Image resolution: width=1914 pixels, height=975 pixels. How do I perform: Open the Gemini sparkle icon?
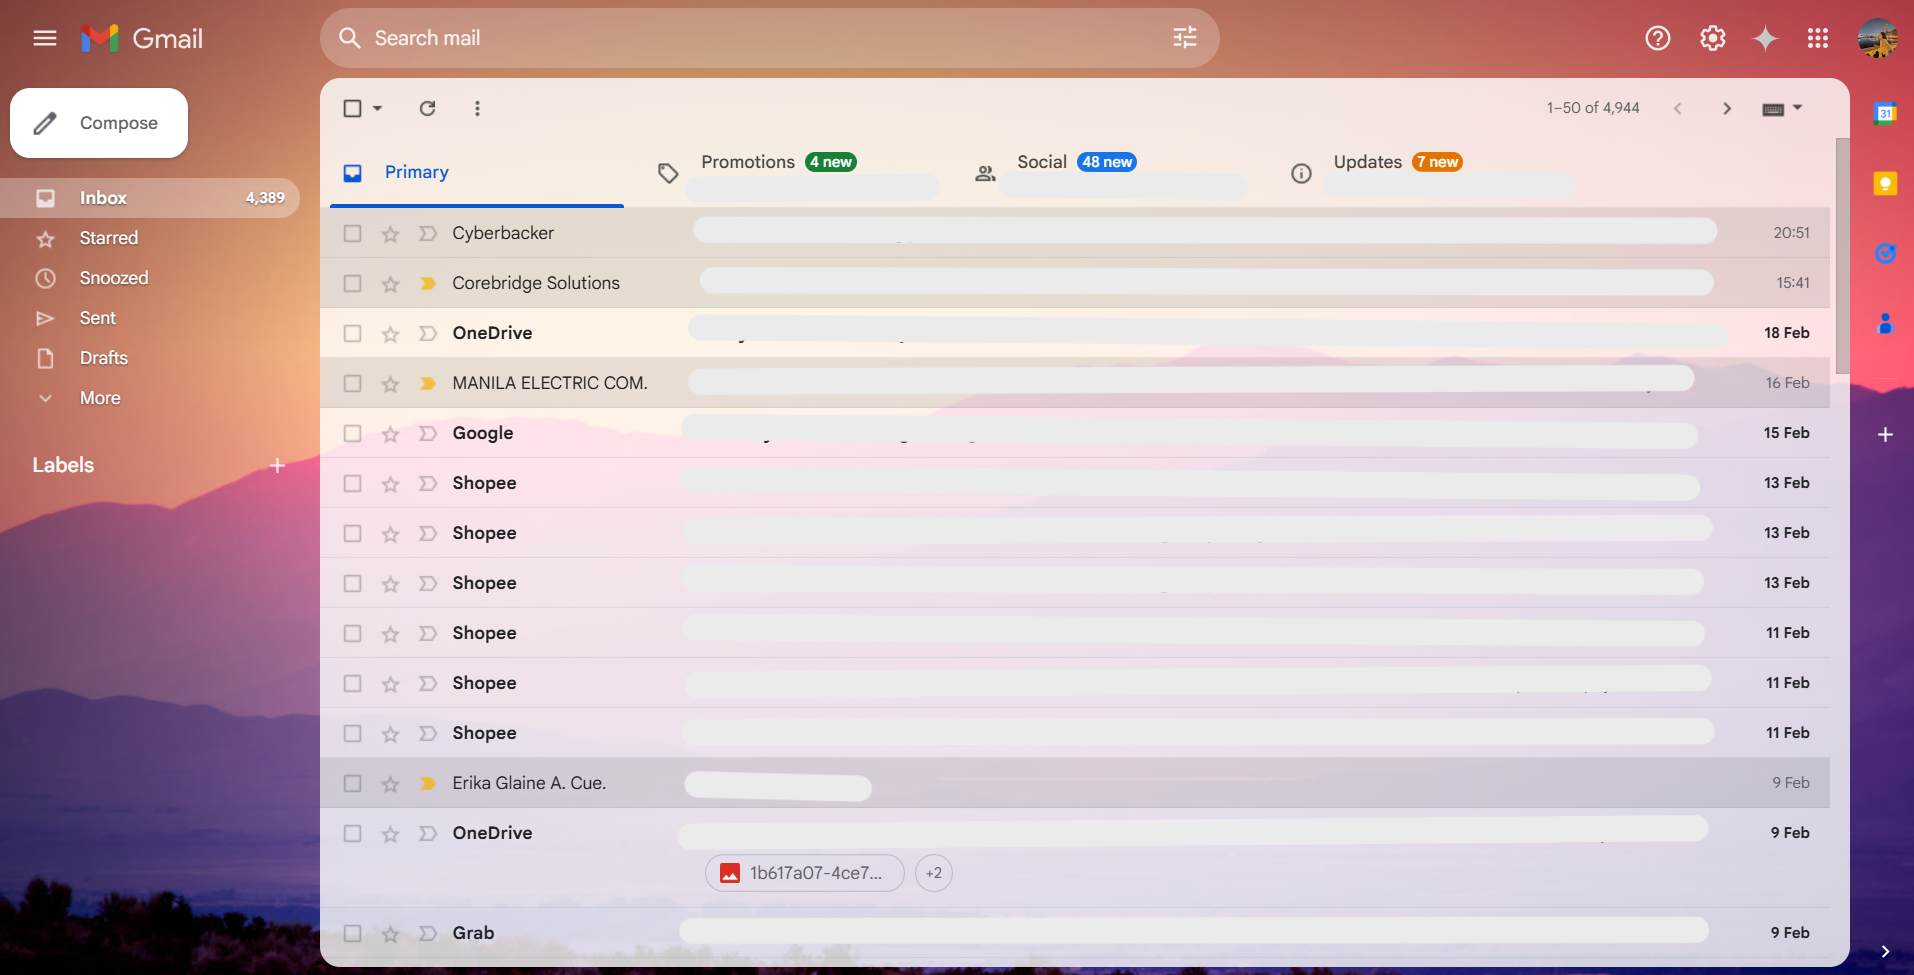coord(1766,38)
